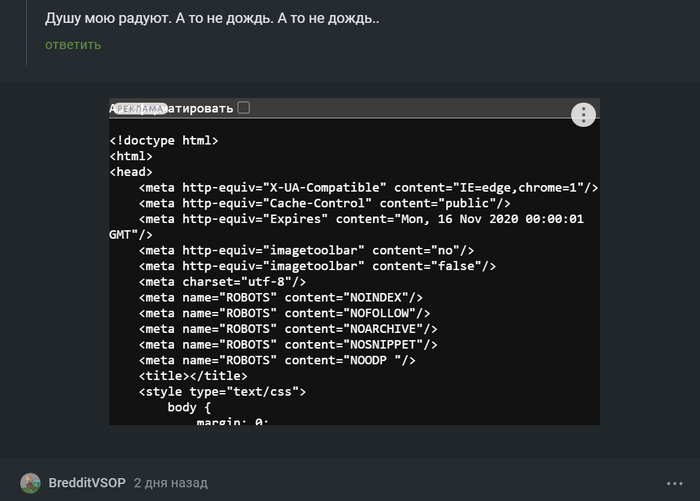Open the three-dot options menu on the ad
700x501 pixels.
click(x=583, y=114)
